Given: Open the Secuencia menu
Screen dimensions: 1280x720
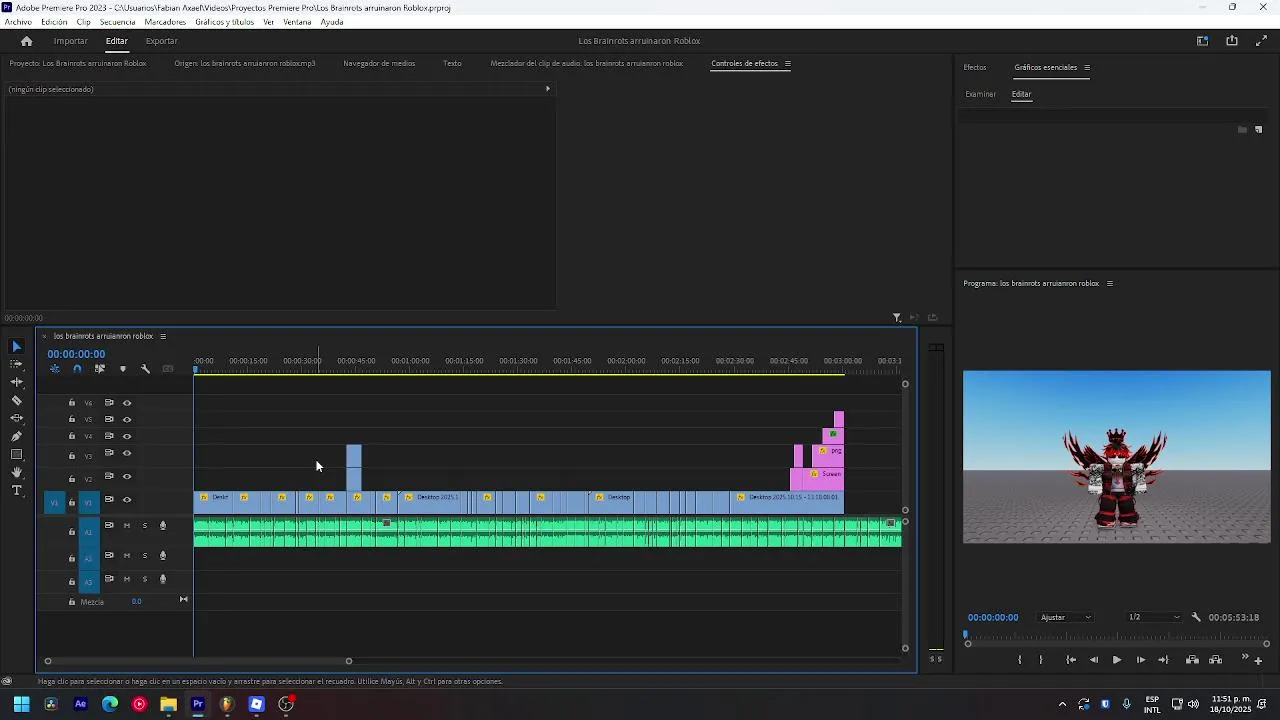Looking at the screenshot, I should click(118, 22).
